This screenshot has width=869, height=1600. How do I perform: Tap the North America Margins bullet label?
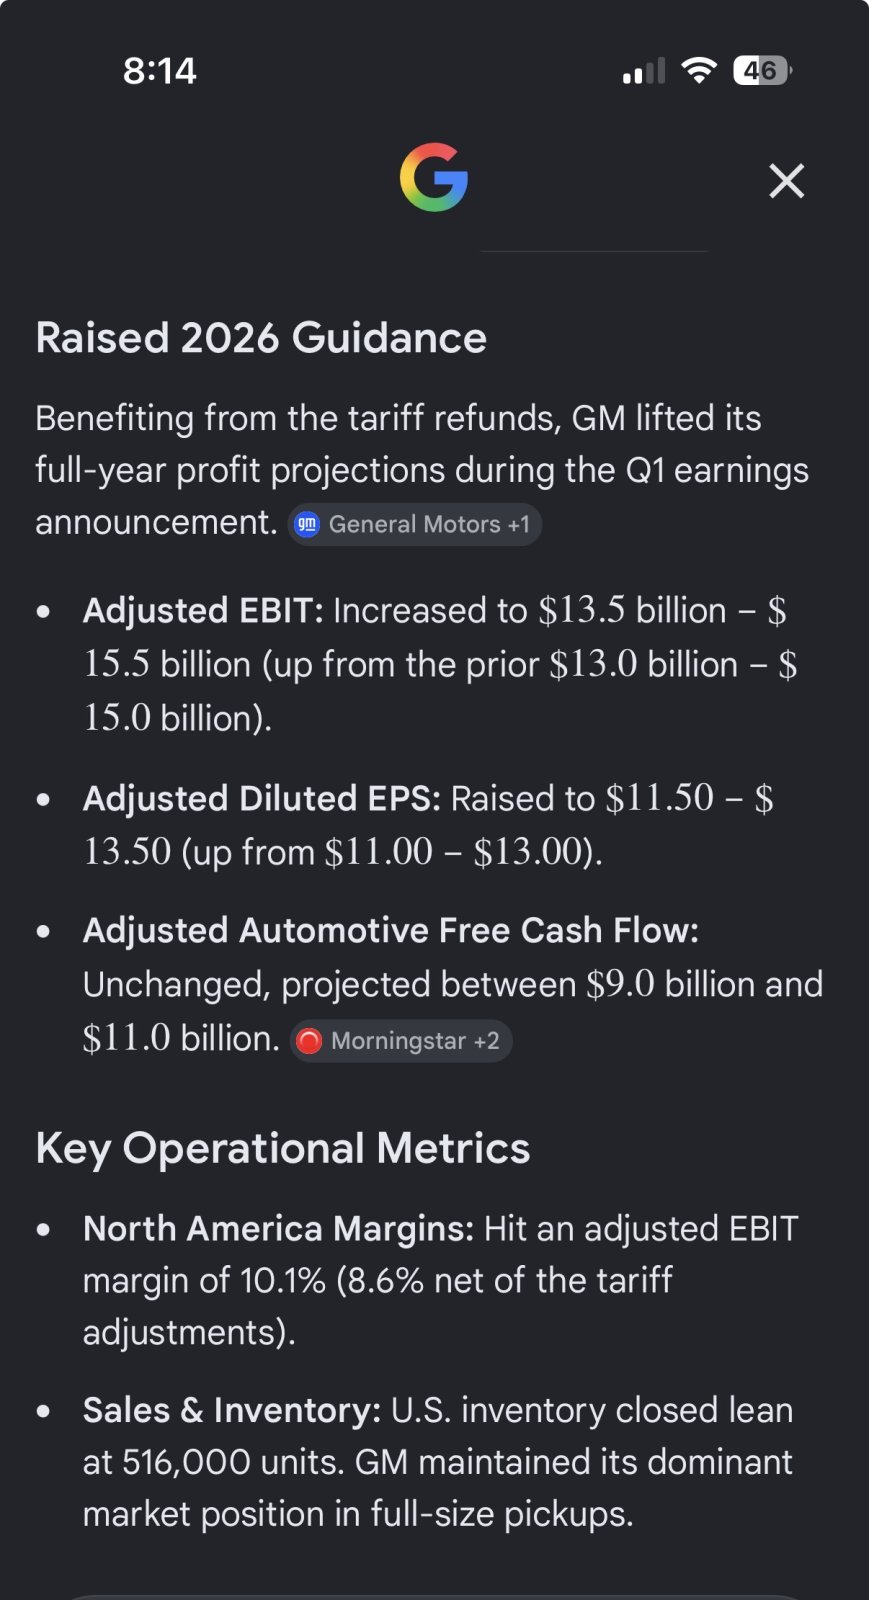278,1228
